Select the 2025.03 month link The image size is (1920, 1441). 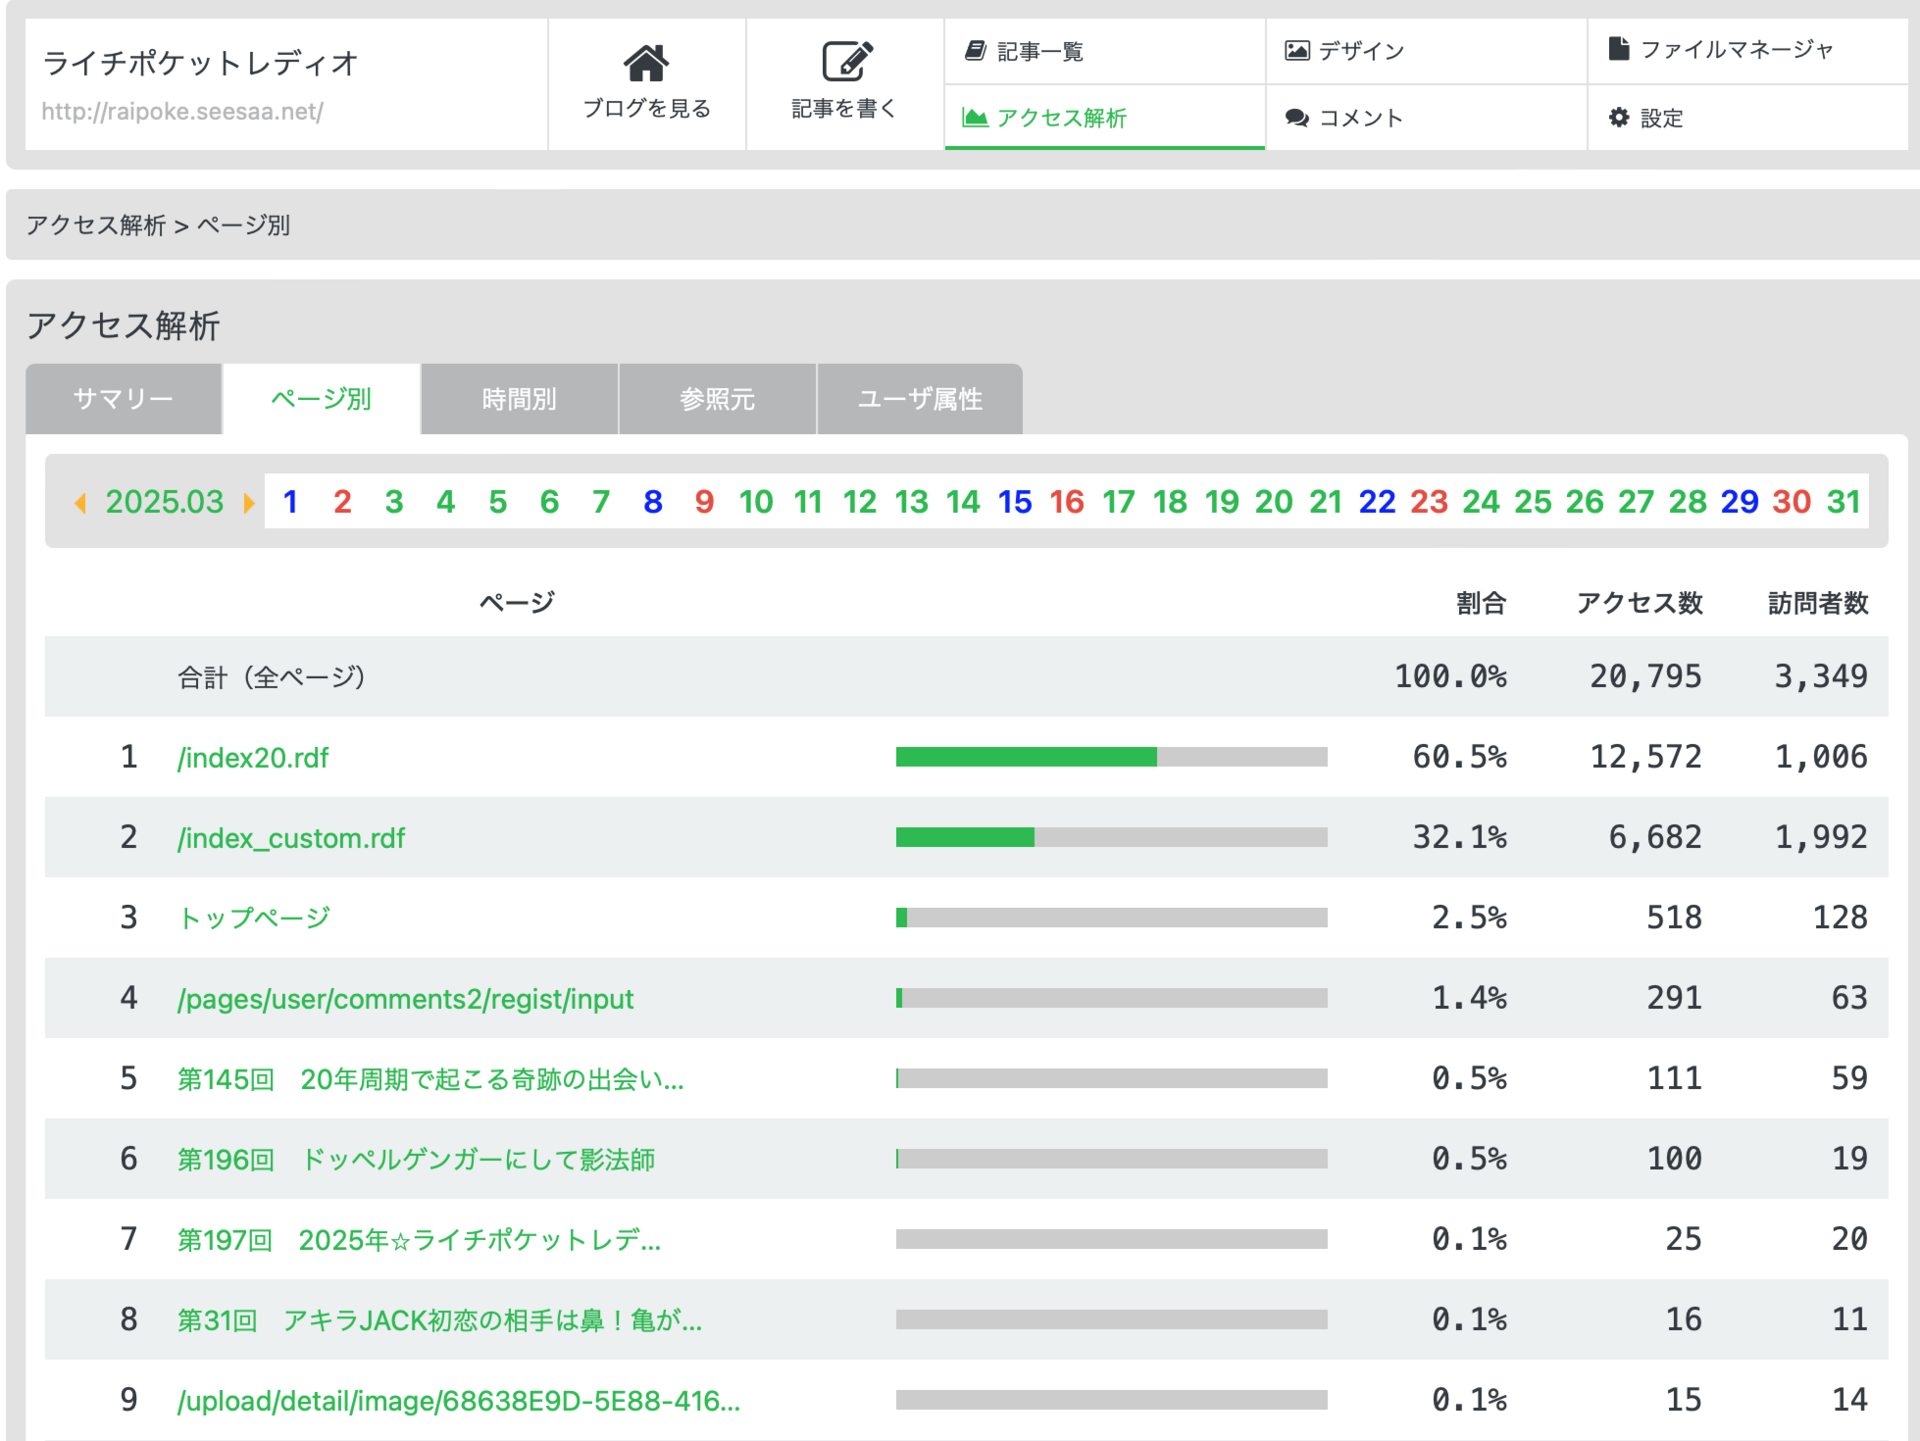[x=165, y=502]
